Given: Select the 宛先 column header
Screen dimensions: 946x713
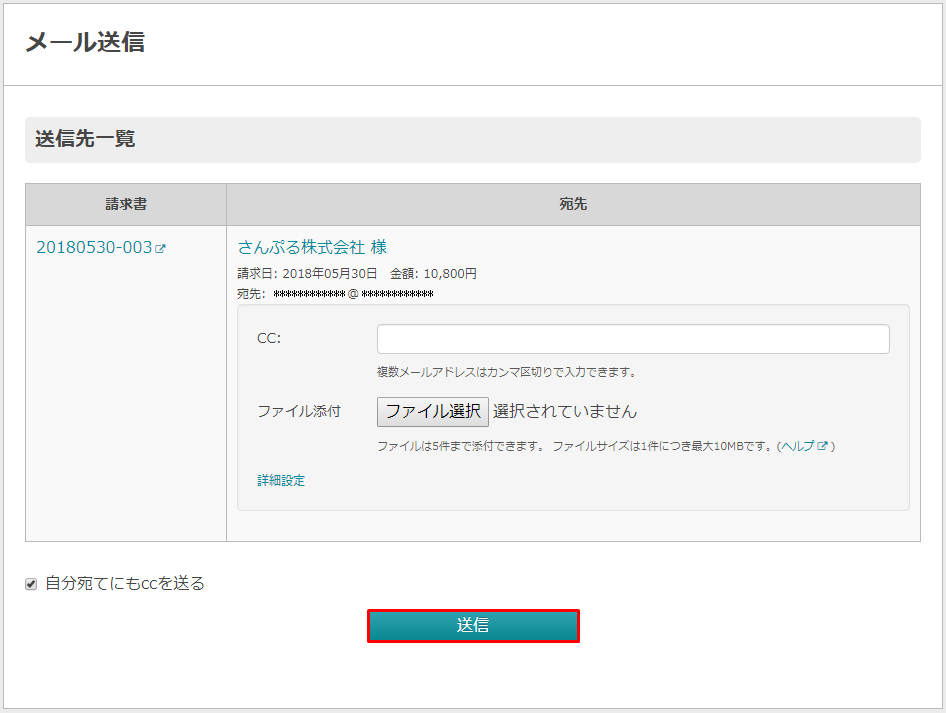Looking at the screenshot, I should coord(573,204).
